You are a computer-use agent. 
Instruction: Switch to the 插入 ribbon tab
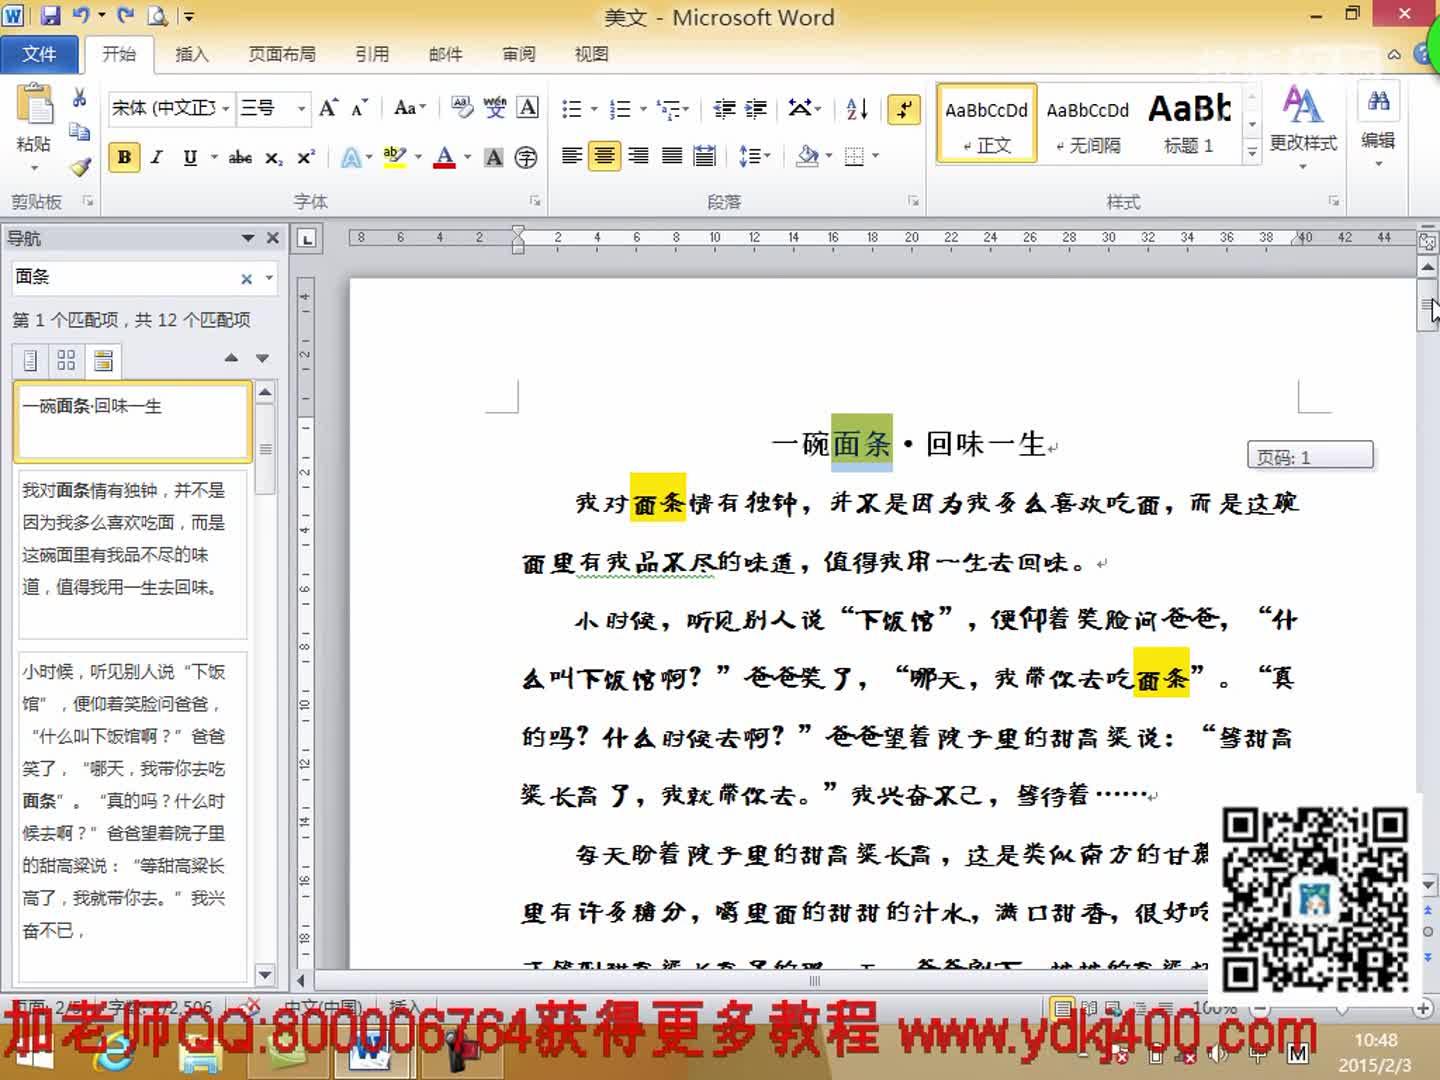pyautogui.click(x=192, y=54)
